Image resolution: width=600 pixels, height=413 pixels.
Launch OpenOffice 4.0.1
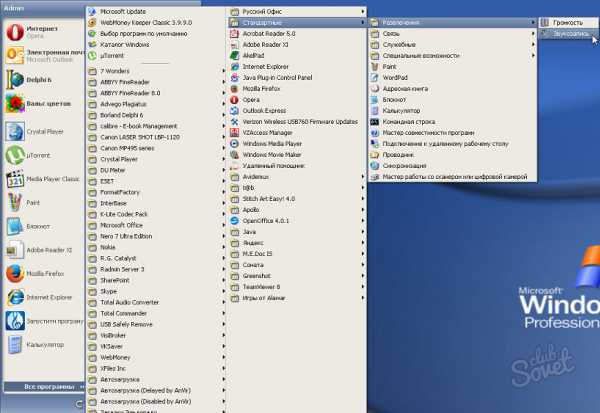click(x=297, y=221)
